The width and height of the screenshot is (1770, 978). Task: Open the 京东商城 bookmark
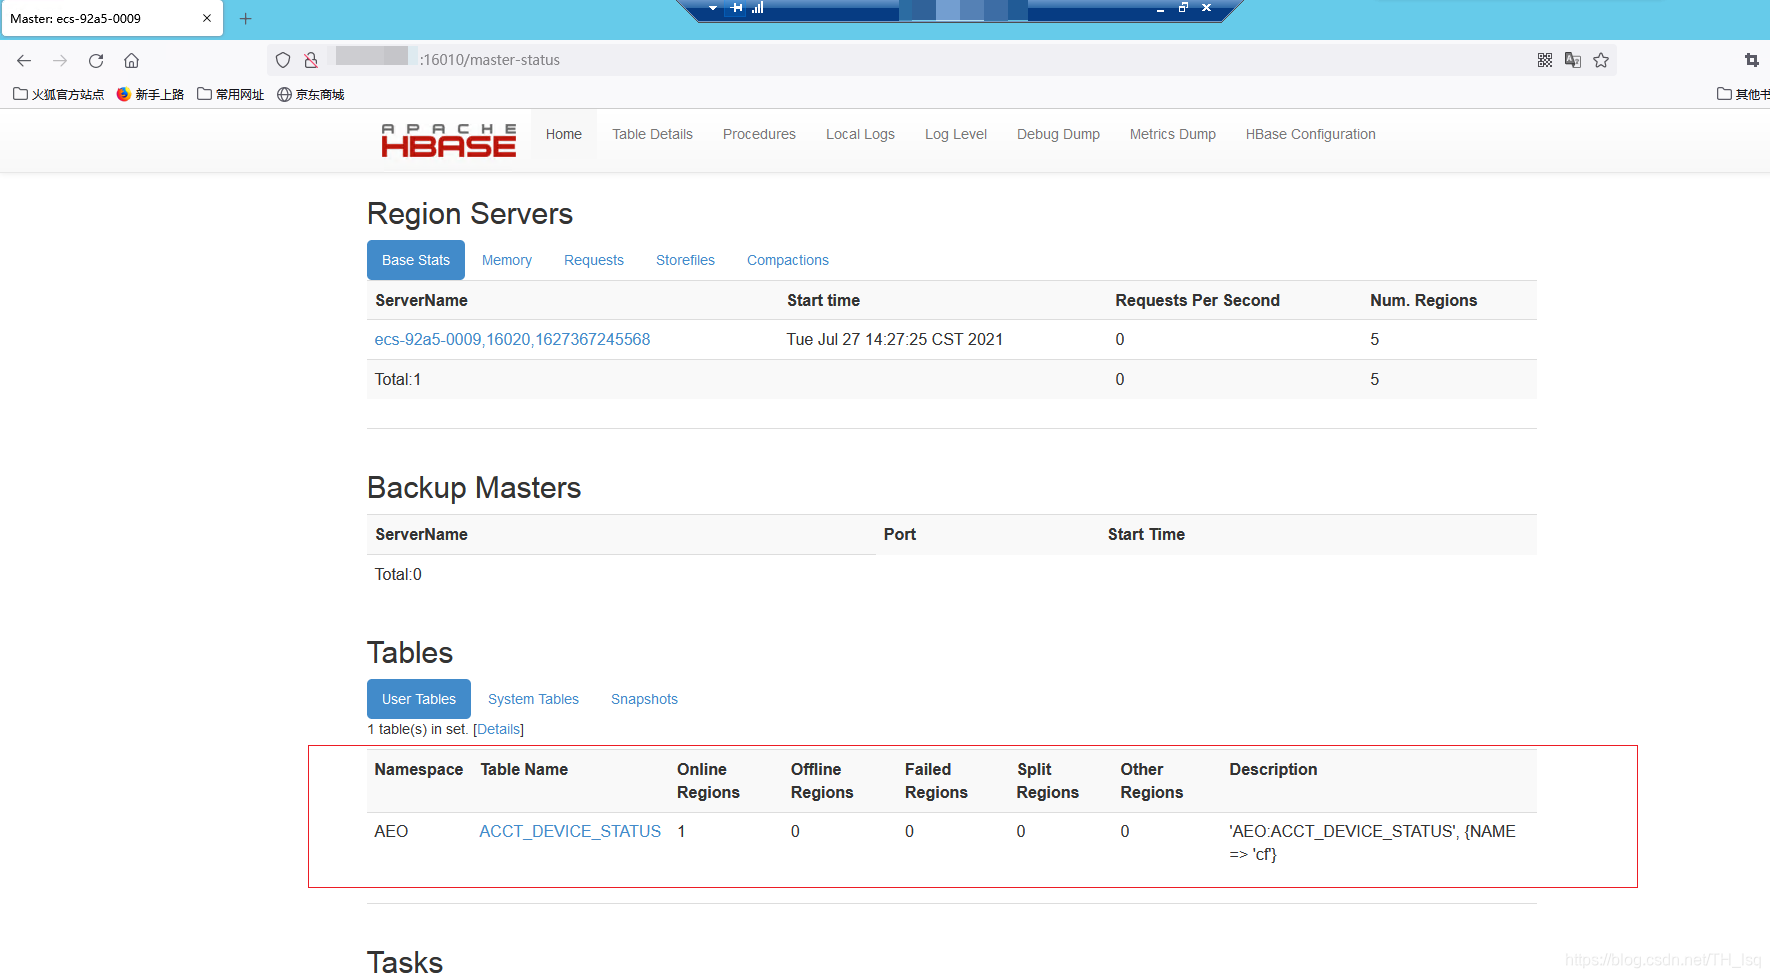(x=311, y=94)
